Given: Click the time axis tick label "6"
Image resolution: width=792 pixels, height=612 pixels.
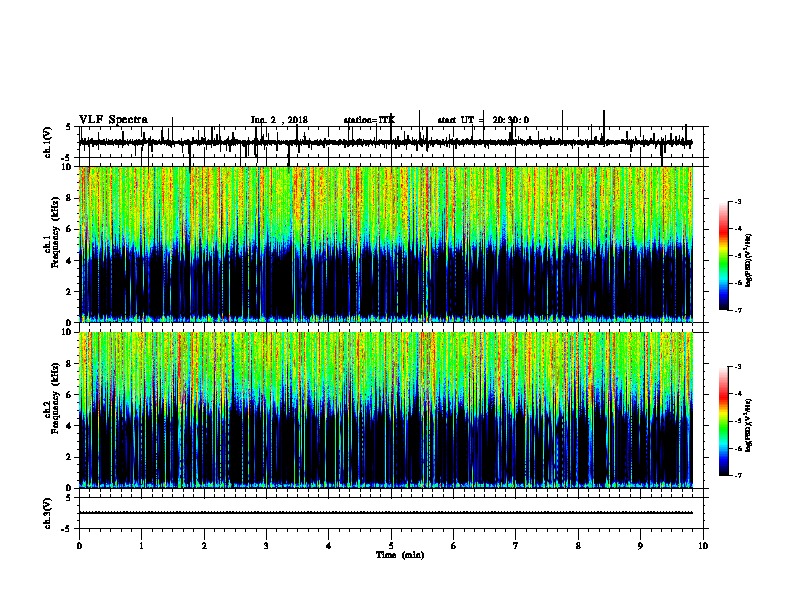Looking at the screenshot, I should coord(454,546).
